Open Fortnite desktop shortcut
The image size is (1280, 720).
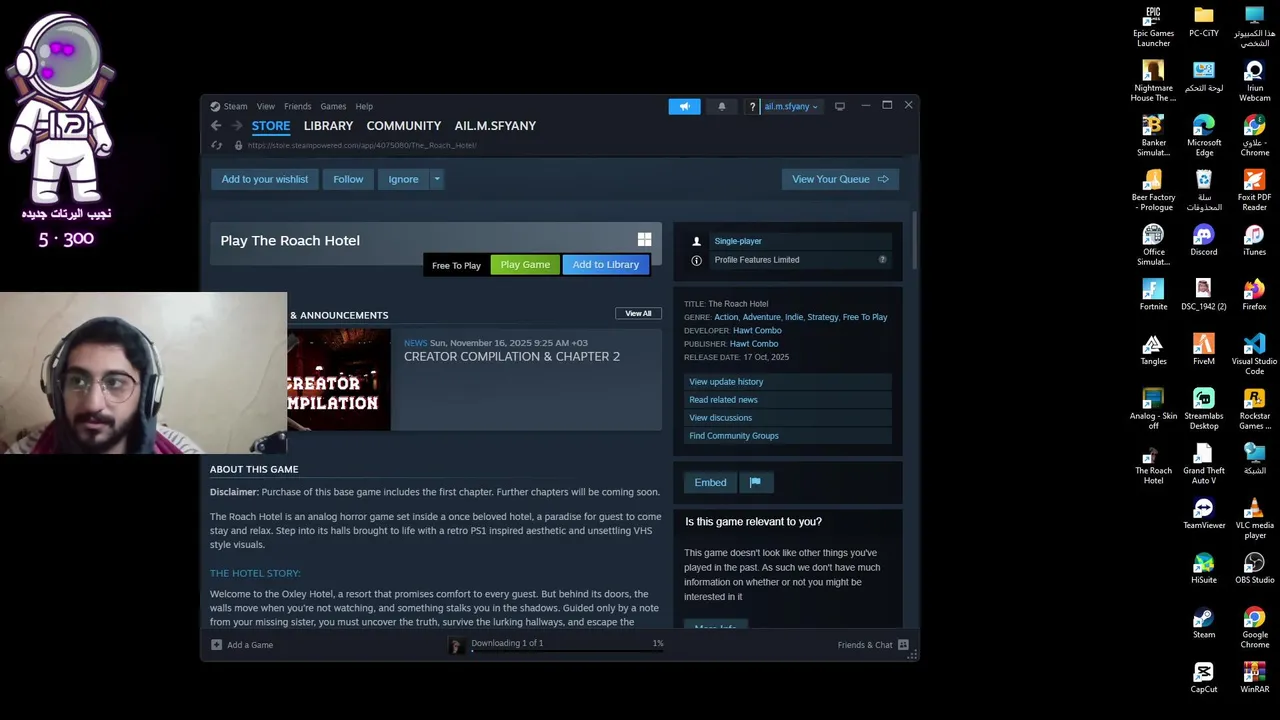(1153, 295)
